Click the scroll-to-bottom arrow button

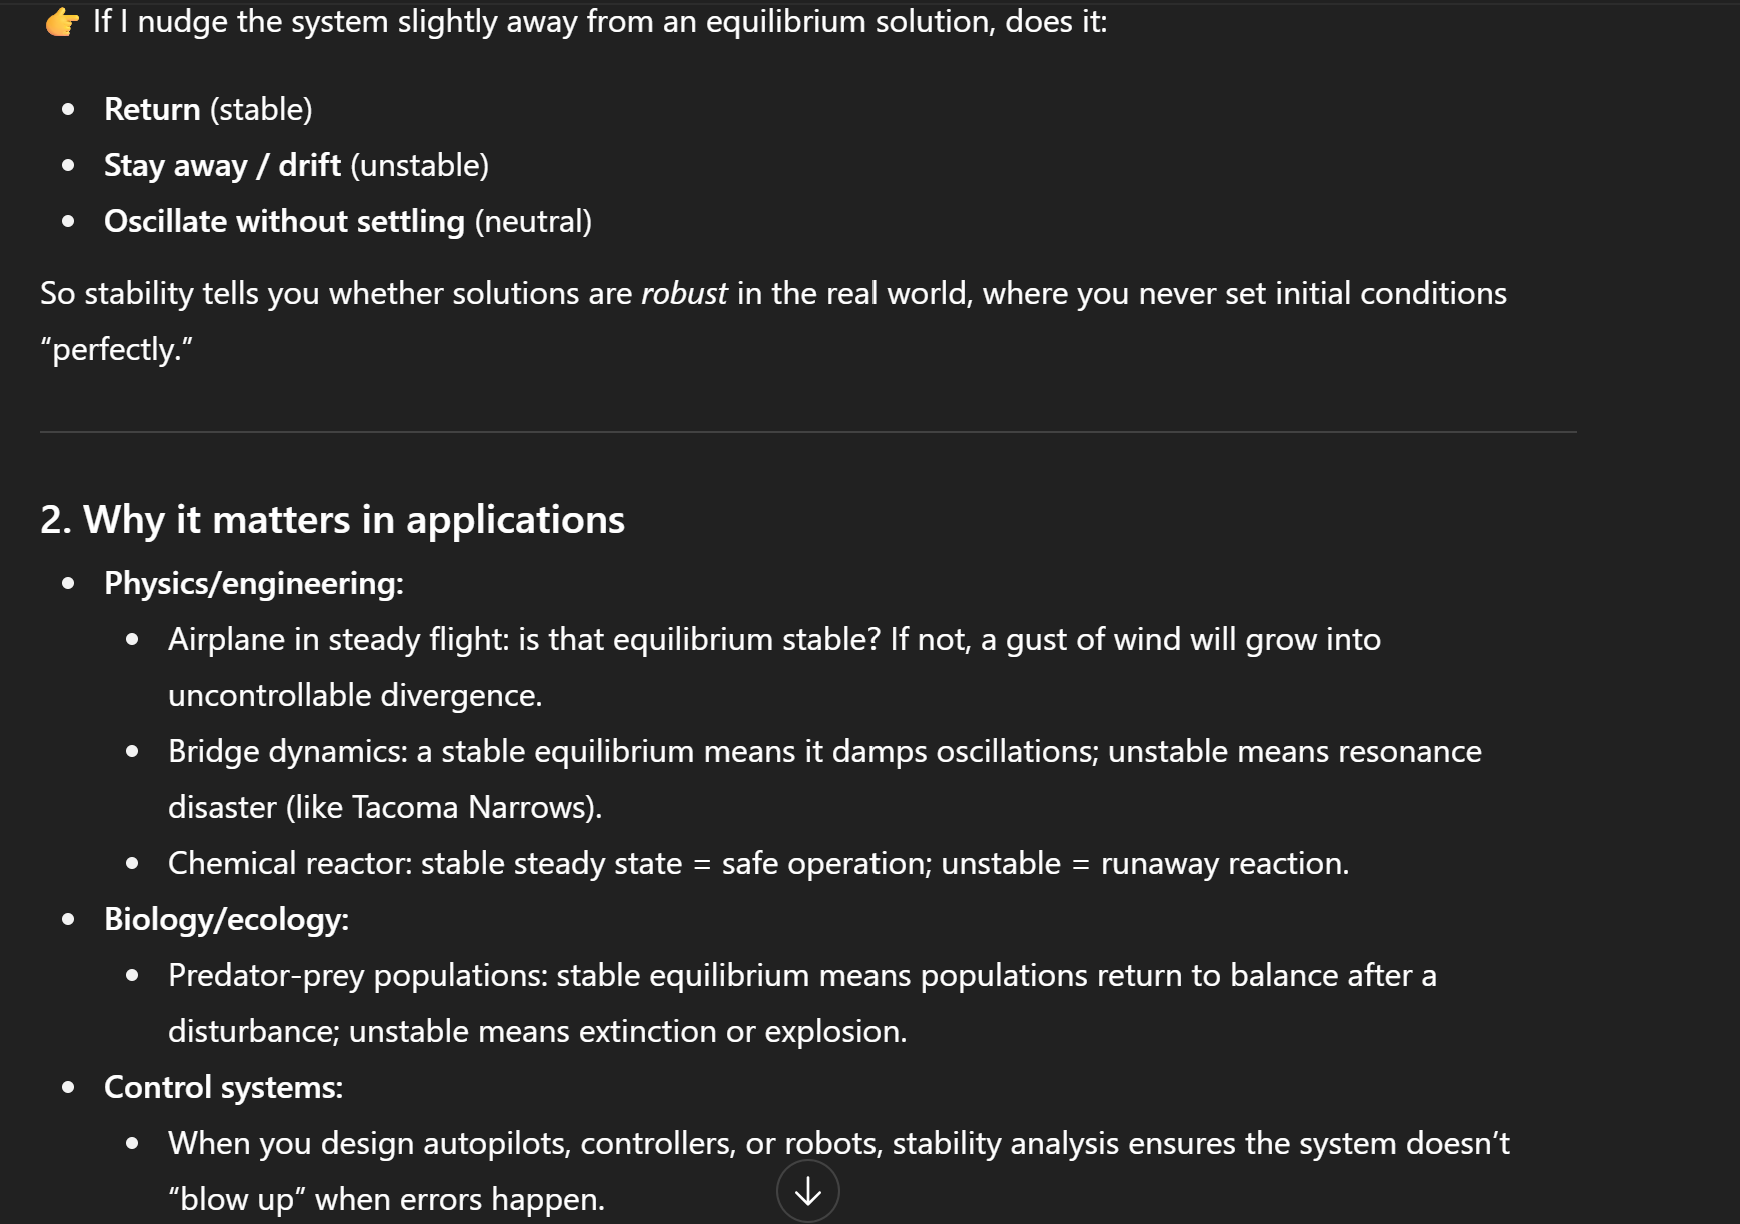click(x=807, y=1191)
